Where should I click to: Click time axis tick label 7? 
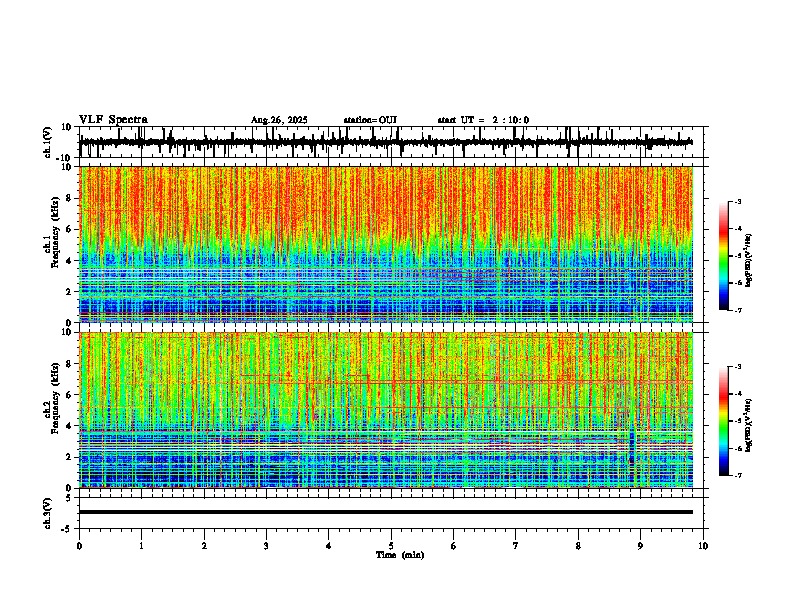(x=516, y=546)
